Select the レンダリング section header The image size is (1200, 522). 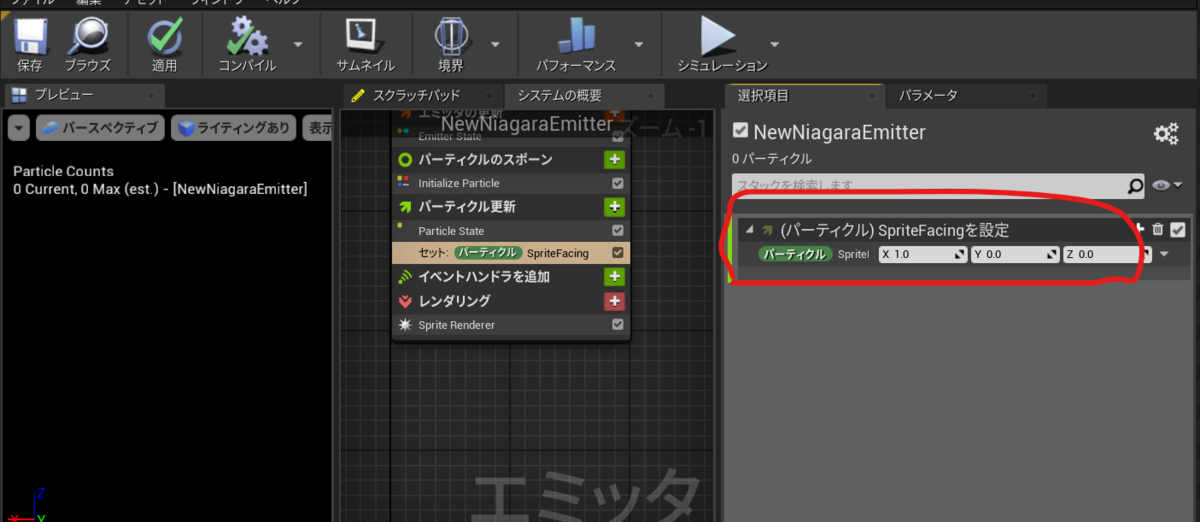tap(511, 300)
